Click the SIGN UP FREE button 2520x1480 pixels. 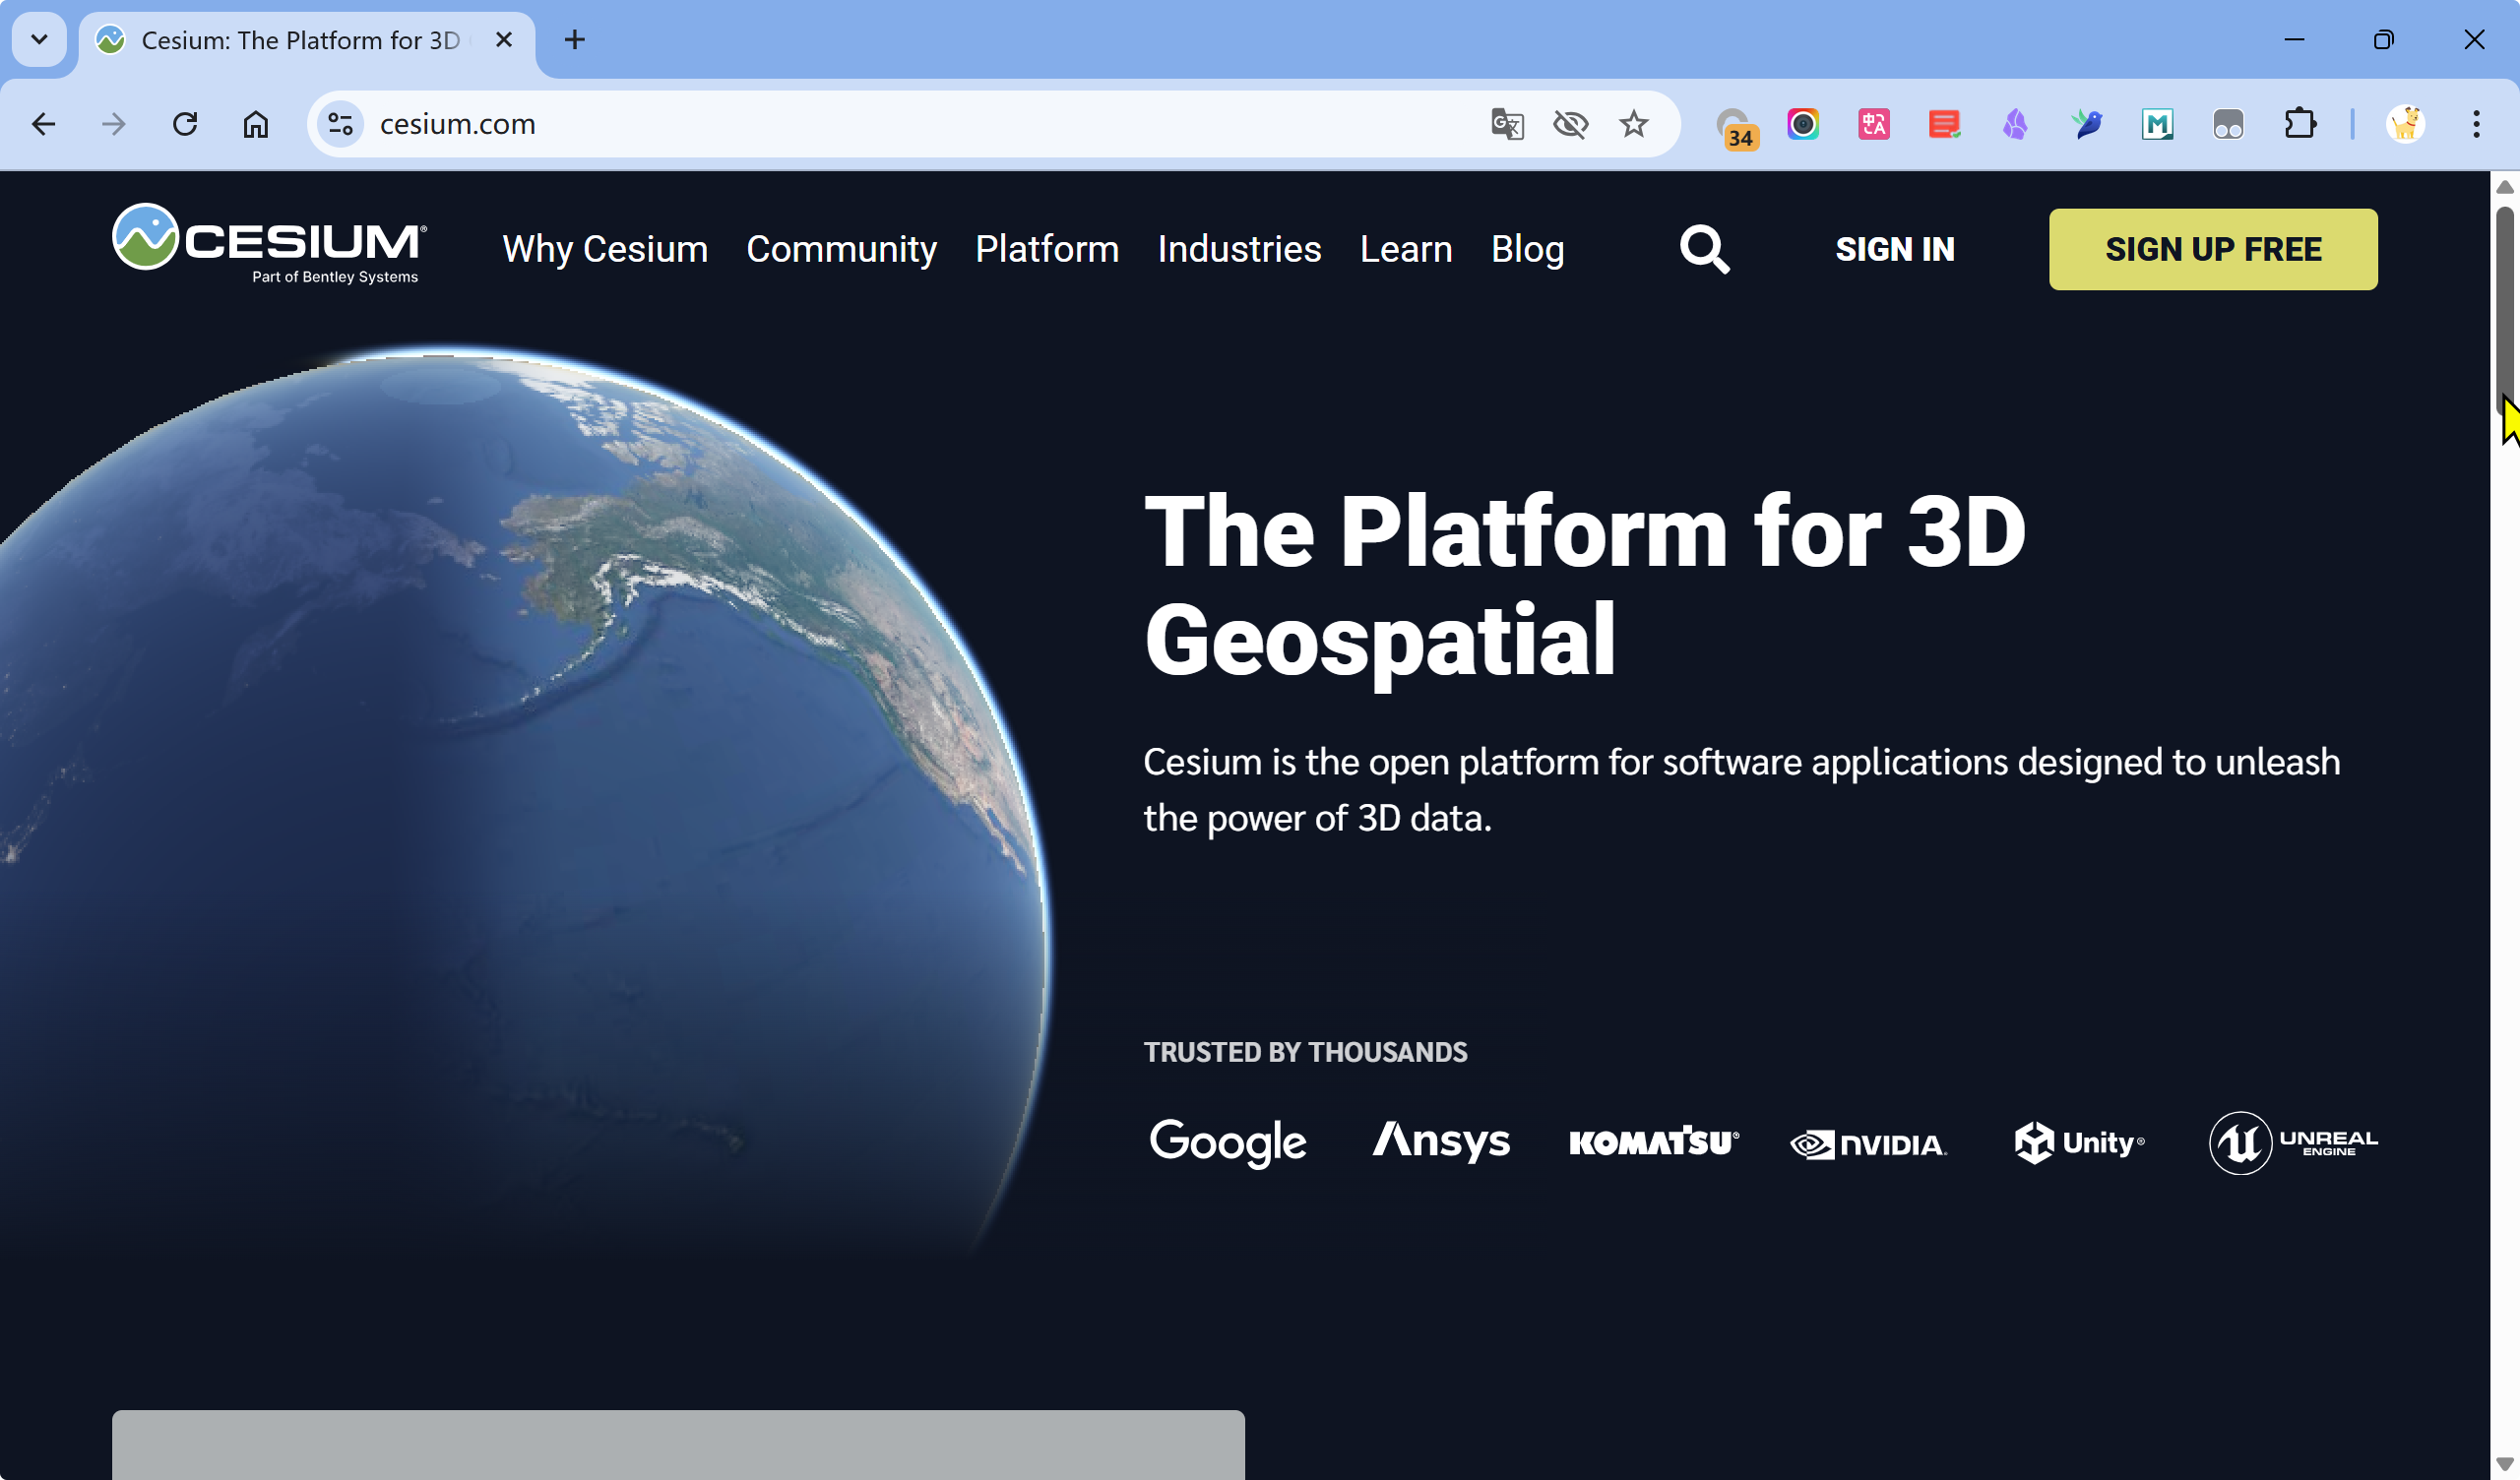[x=2213, y=249]
